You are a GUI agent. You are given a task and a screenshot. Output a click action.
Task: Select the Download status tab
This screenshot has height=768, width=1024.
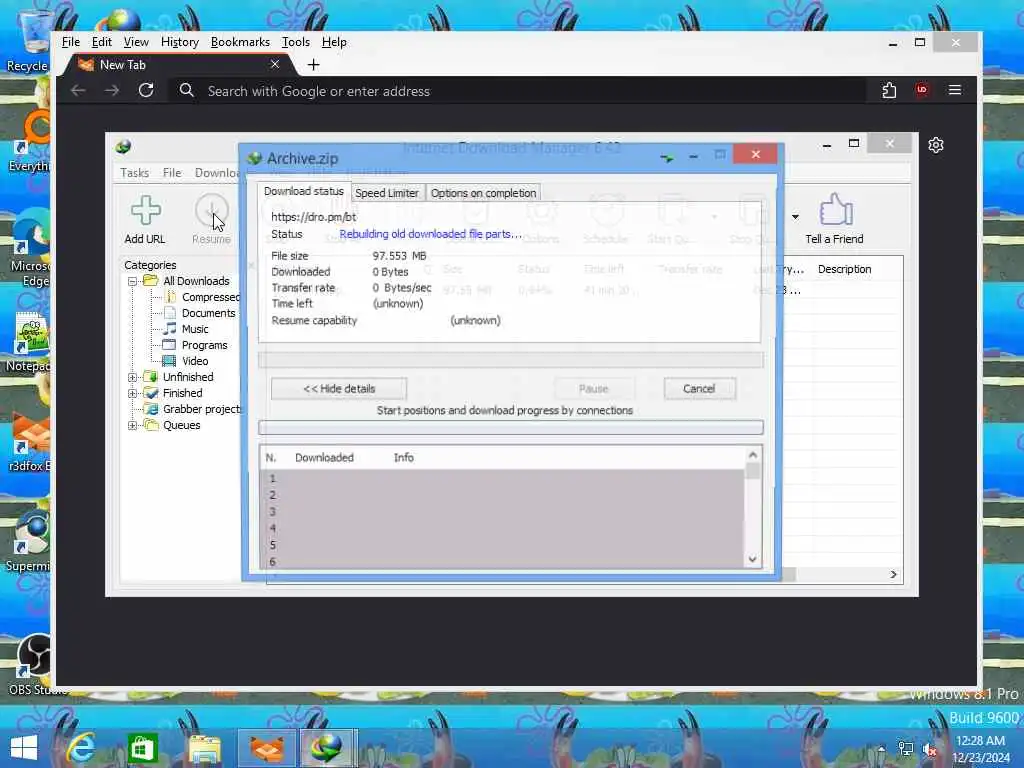(x=303, y=191)
